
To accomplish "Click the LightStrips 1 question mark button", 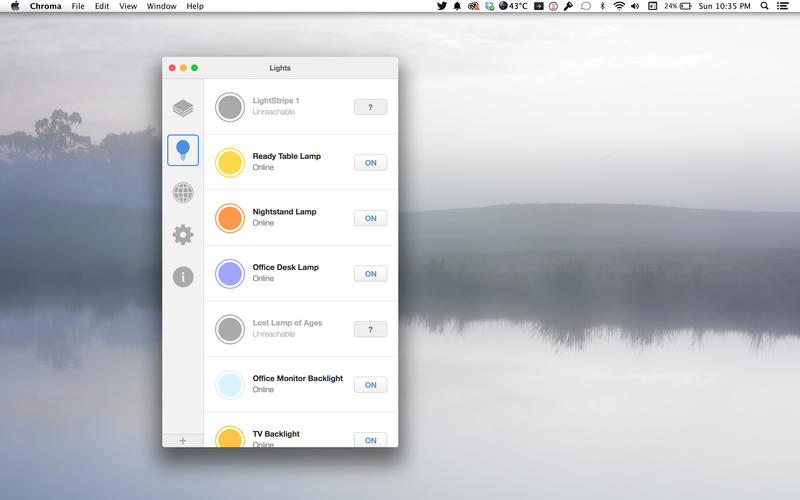I will coord(370,107).
